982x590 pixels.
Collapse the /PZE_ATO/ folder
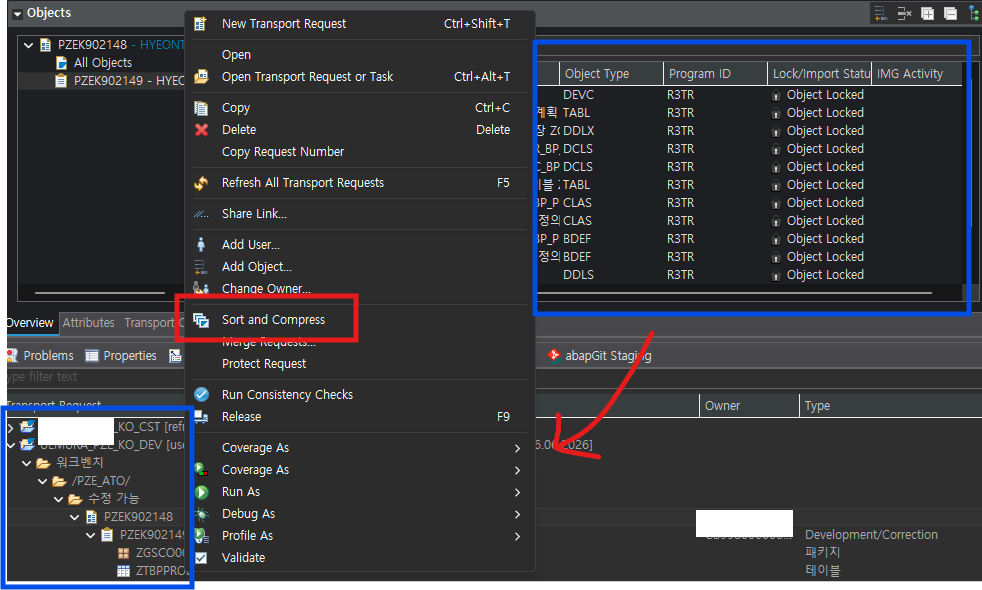click(x=43, y=482)
